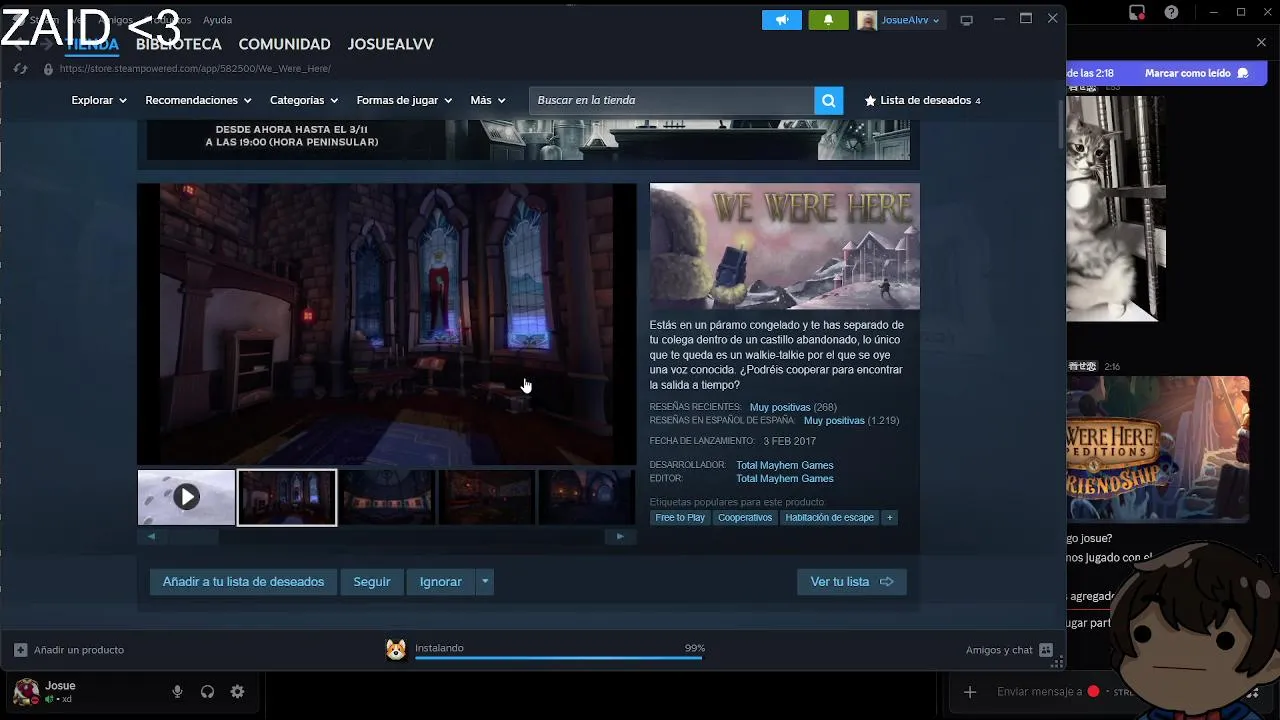
Task: Click the Discord inbox icon in the title bar
Action: coord(1137,13)
